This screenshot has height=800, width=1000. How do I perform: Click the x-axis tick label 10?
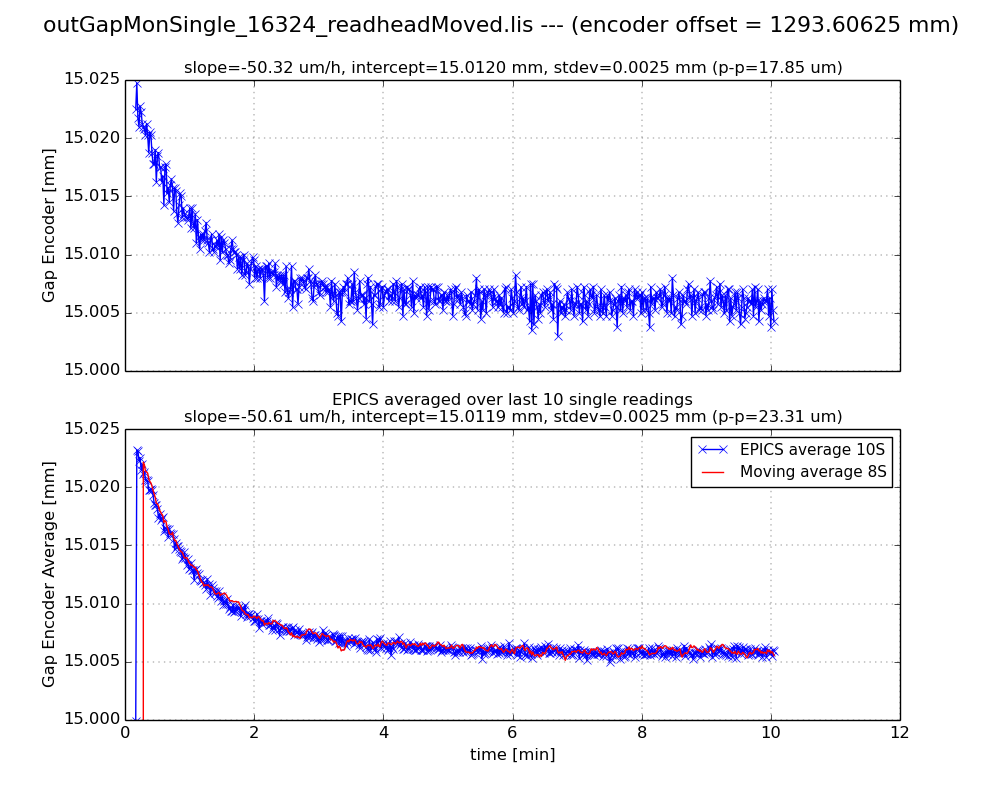(770, 733)
